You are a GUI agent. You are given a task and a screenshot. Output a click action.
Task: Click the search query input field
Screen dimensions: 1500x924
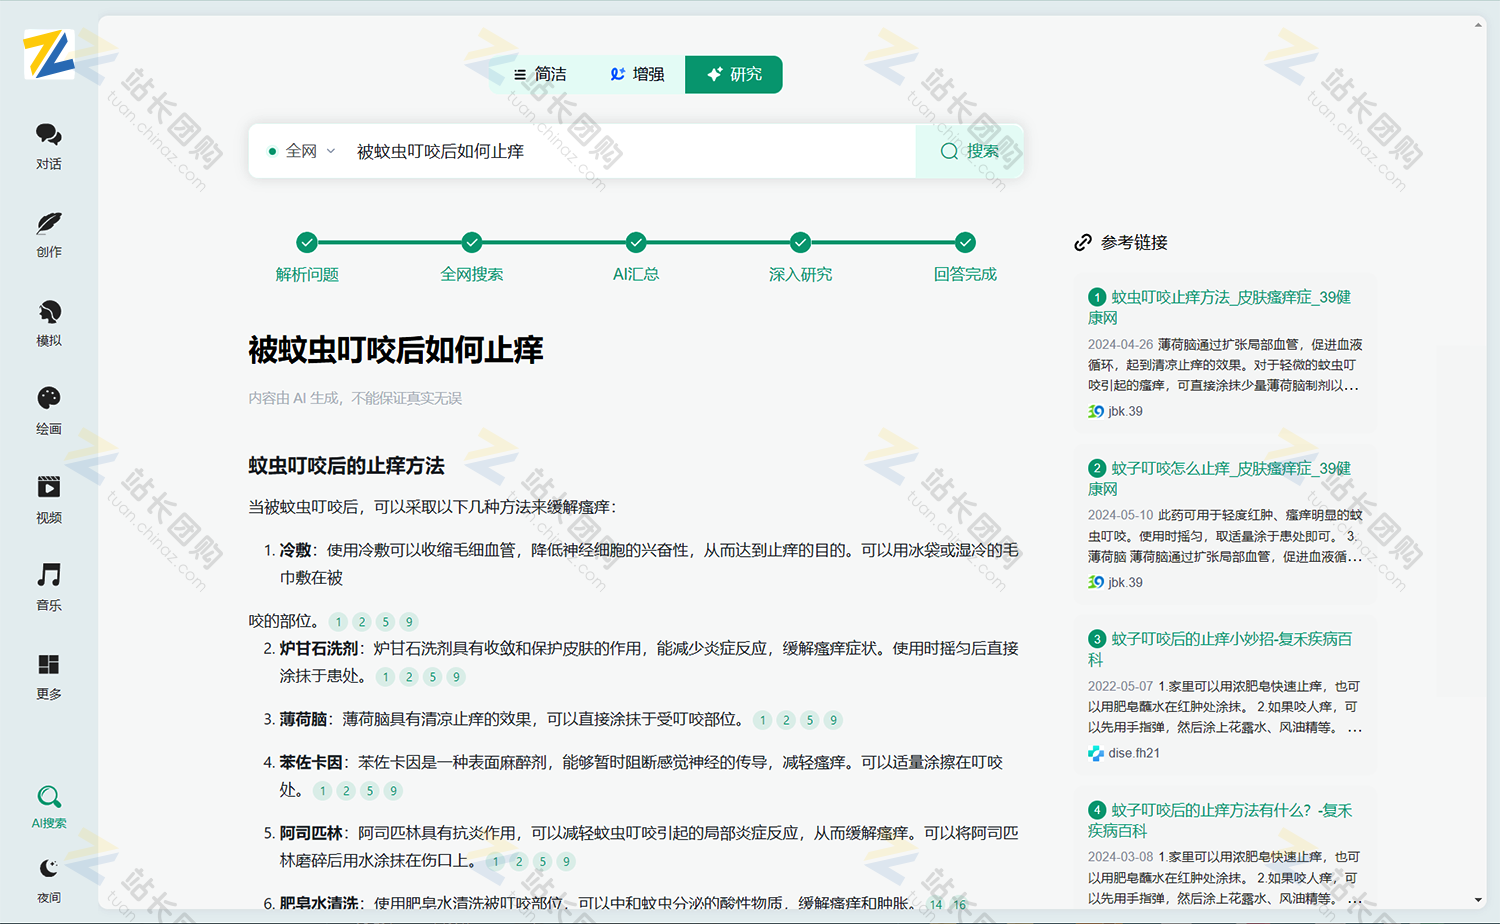coord(630,151)
